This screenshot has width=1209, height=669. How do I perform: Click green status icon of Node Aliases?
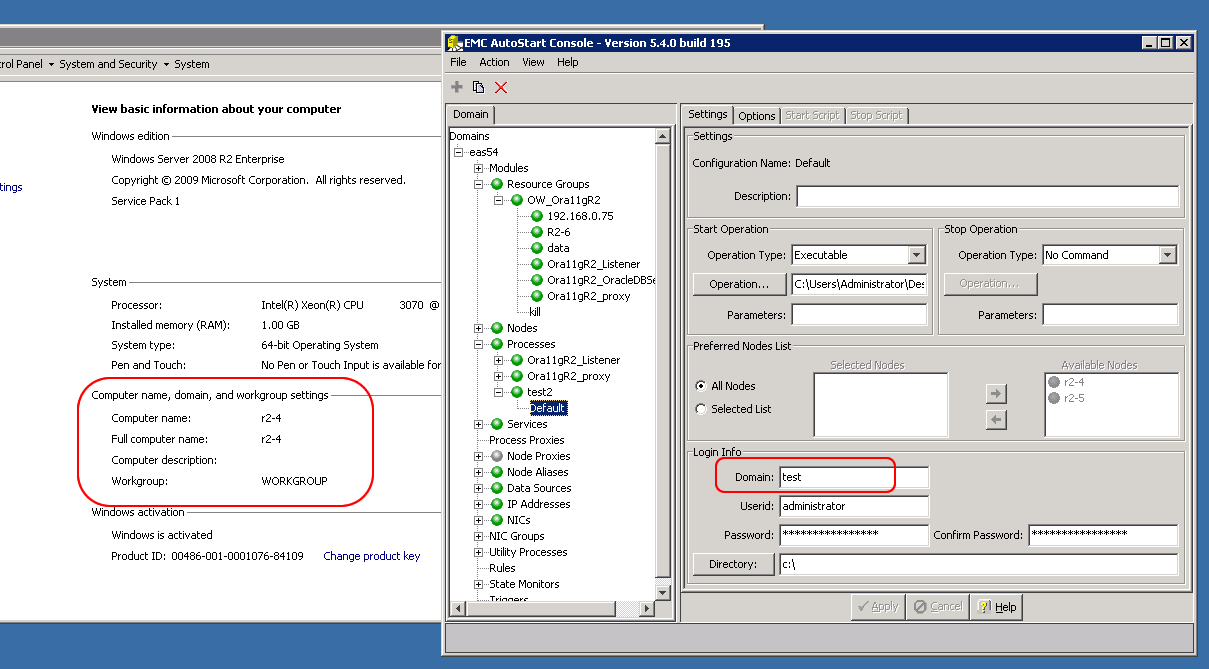(x=496, y=472)
